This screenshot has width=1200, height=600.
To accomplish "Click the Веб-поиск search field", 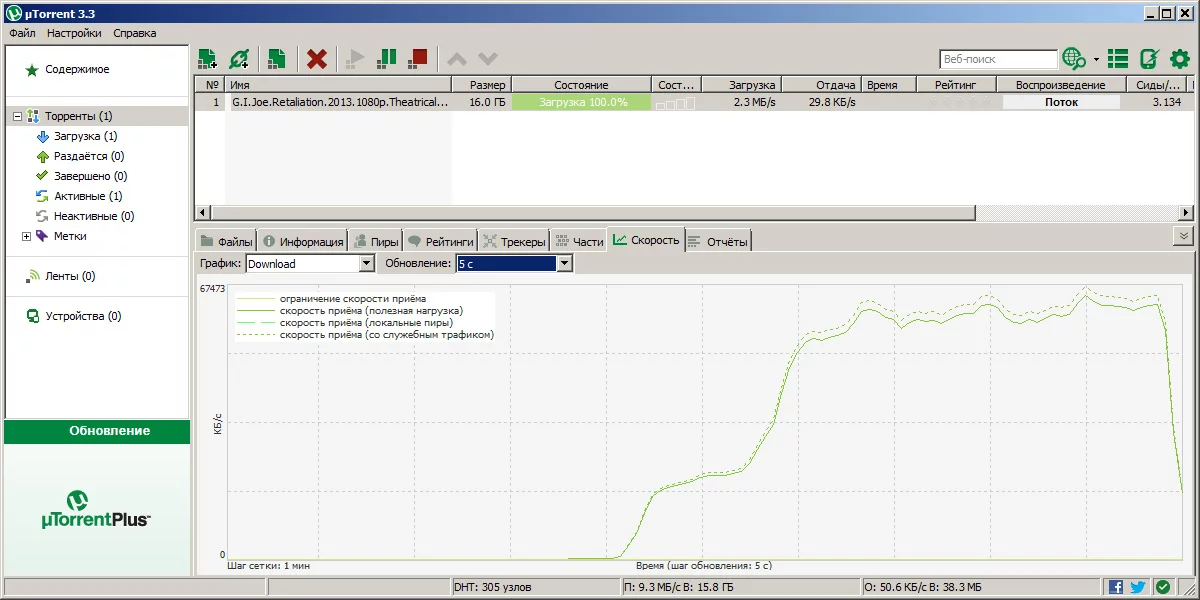I will point(997,59).
